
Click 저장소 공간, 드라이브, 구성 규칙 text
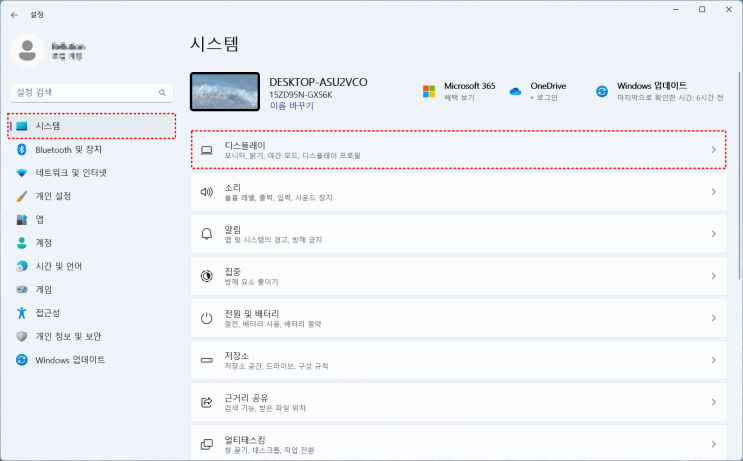[x=276, y=366]
